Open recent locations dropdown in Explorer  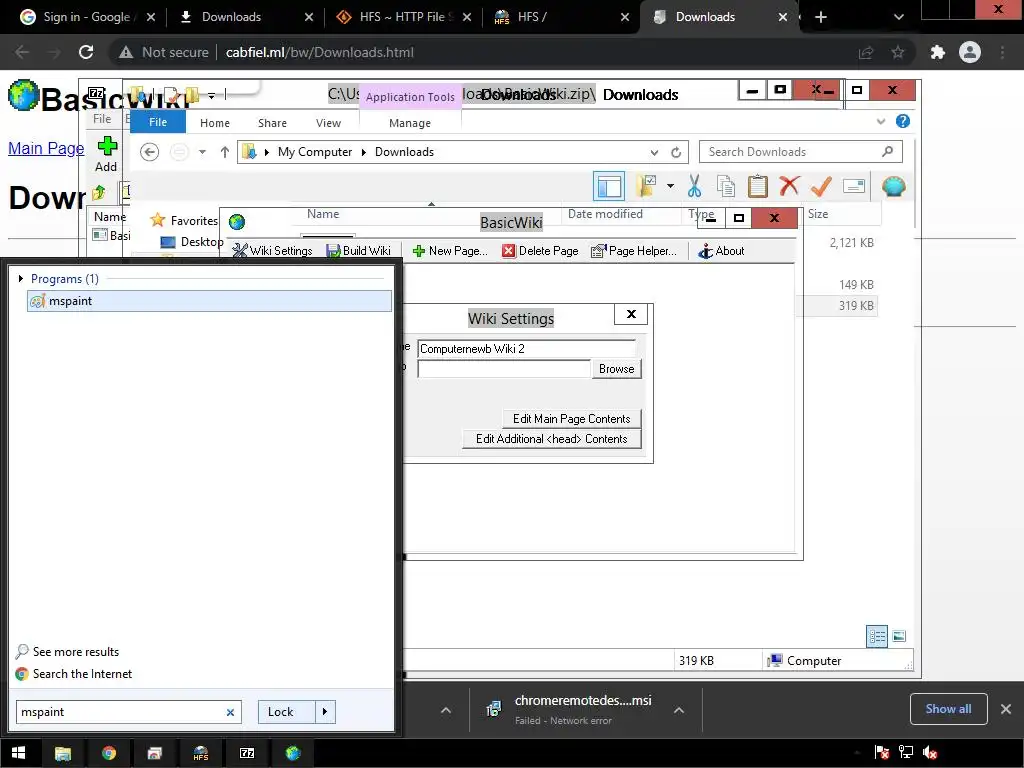click(202, 152)
